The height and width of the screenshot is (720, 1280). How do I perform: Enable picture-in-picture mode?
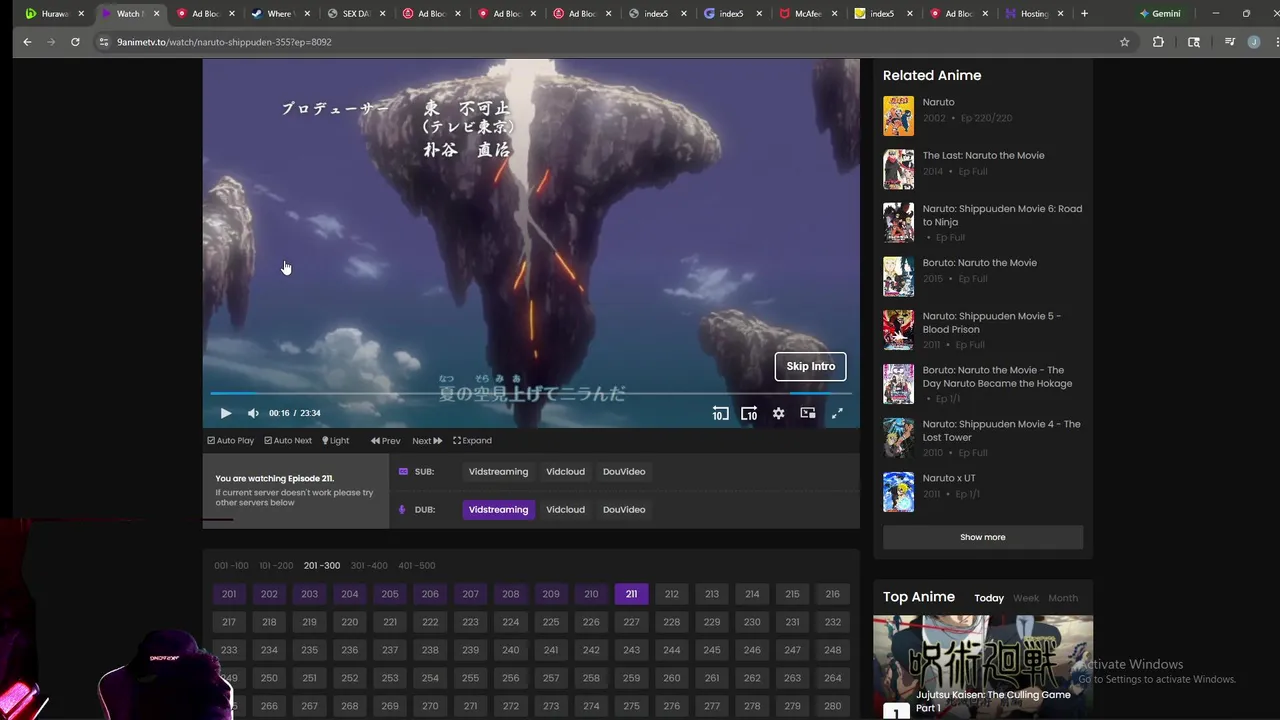click(x=807, y=413)
